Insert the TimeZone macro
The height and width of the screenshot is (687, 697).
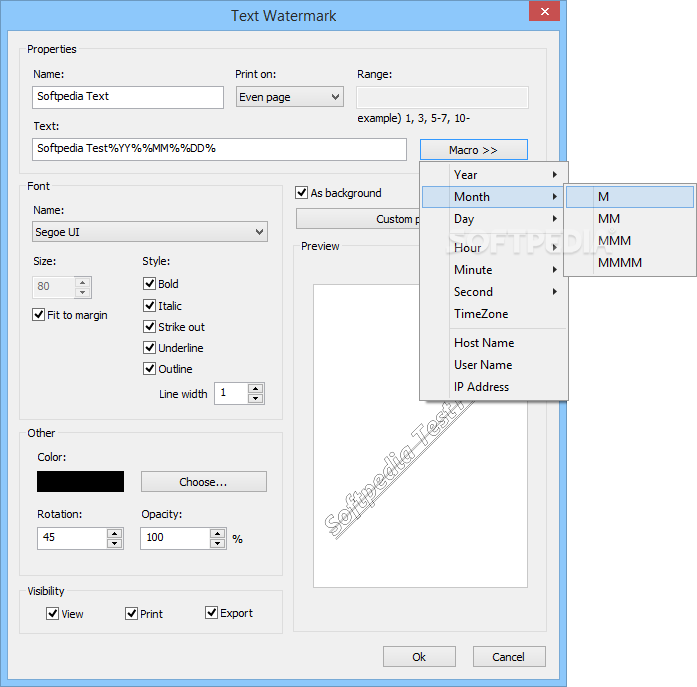(x=494, y=314)
